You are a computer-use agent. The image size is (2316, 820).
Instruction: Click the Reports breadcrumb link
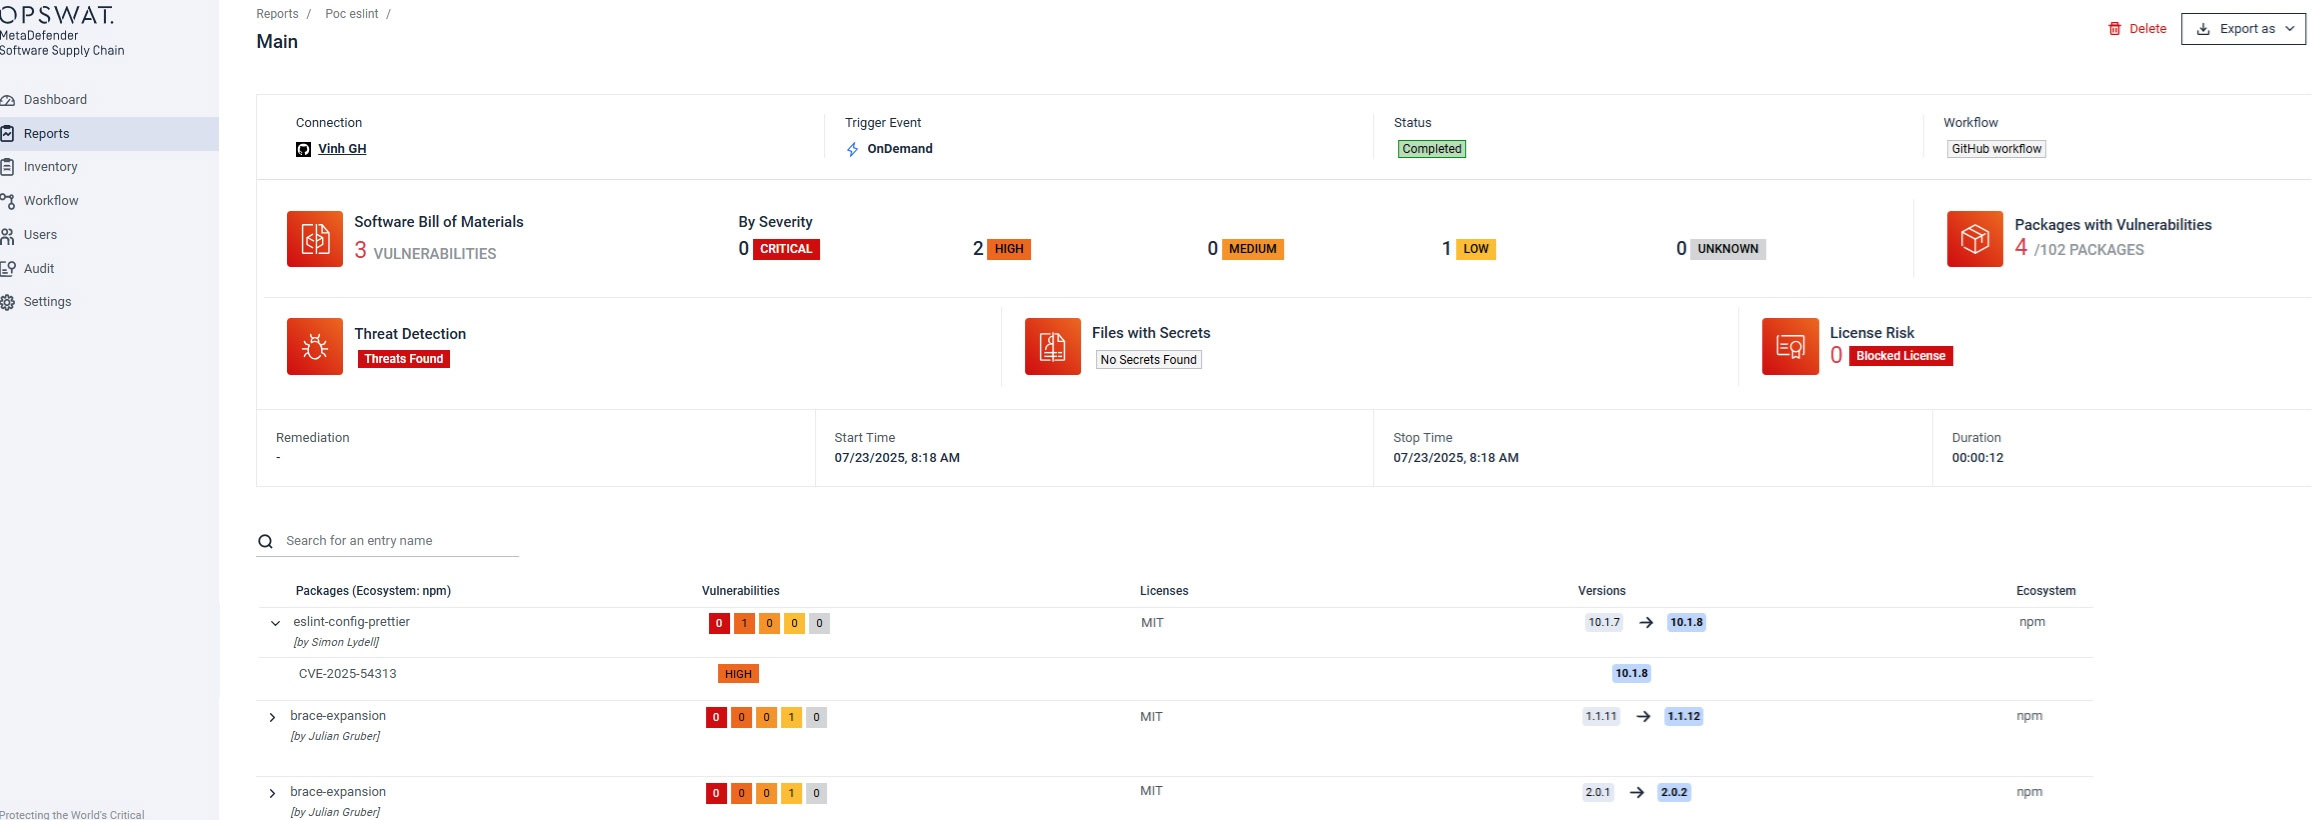click(277, 14)
